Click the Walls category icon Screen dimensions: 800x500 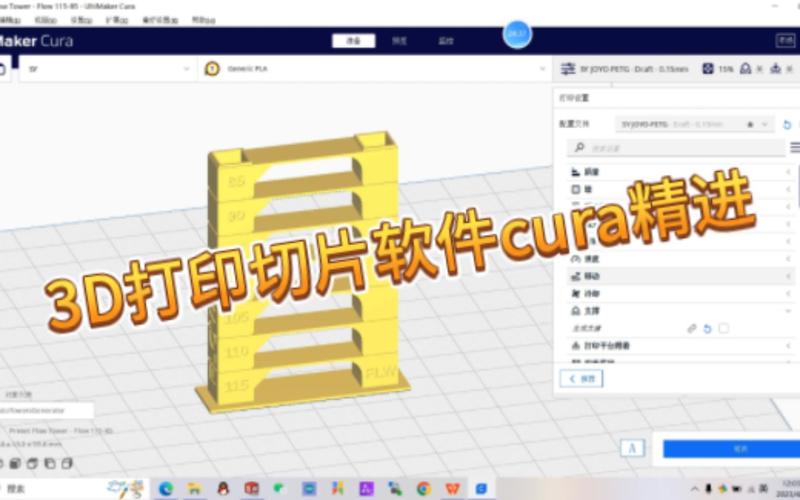point(576,189)
